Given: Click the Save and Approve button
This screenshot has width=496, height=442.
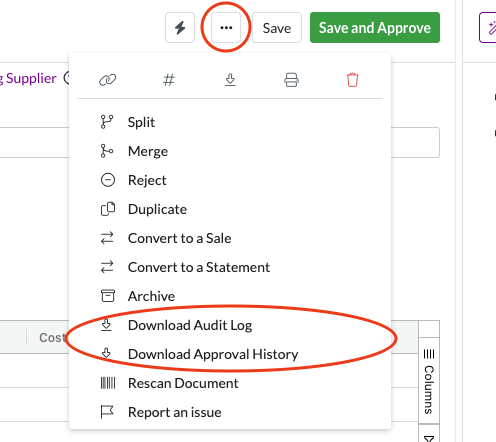Looking at the screenshot, I should [375, 28].
